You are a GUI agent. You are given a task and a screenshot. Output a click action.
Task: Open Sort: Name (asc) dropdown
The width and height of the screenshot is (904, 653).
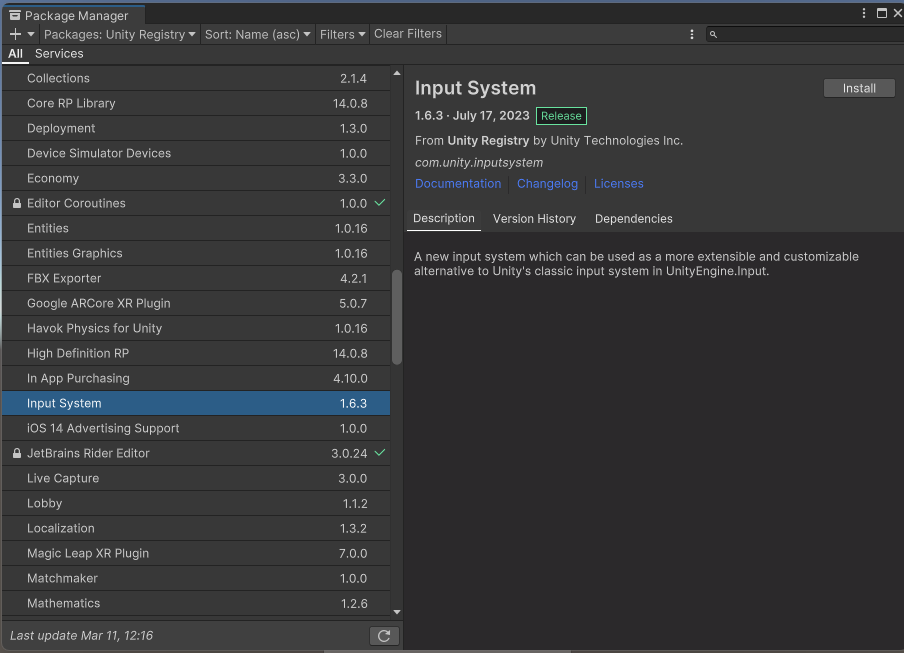point(258,35)
